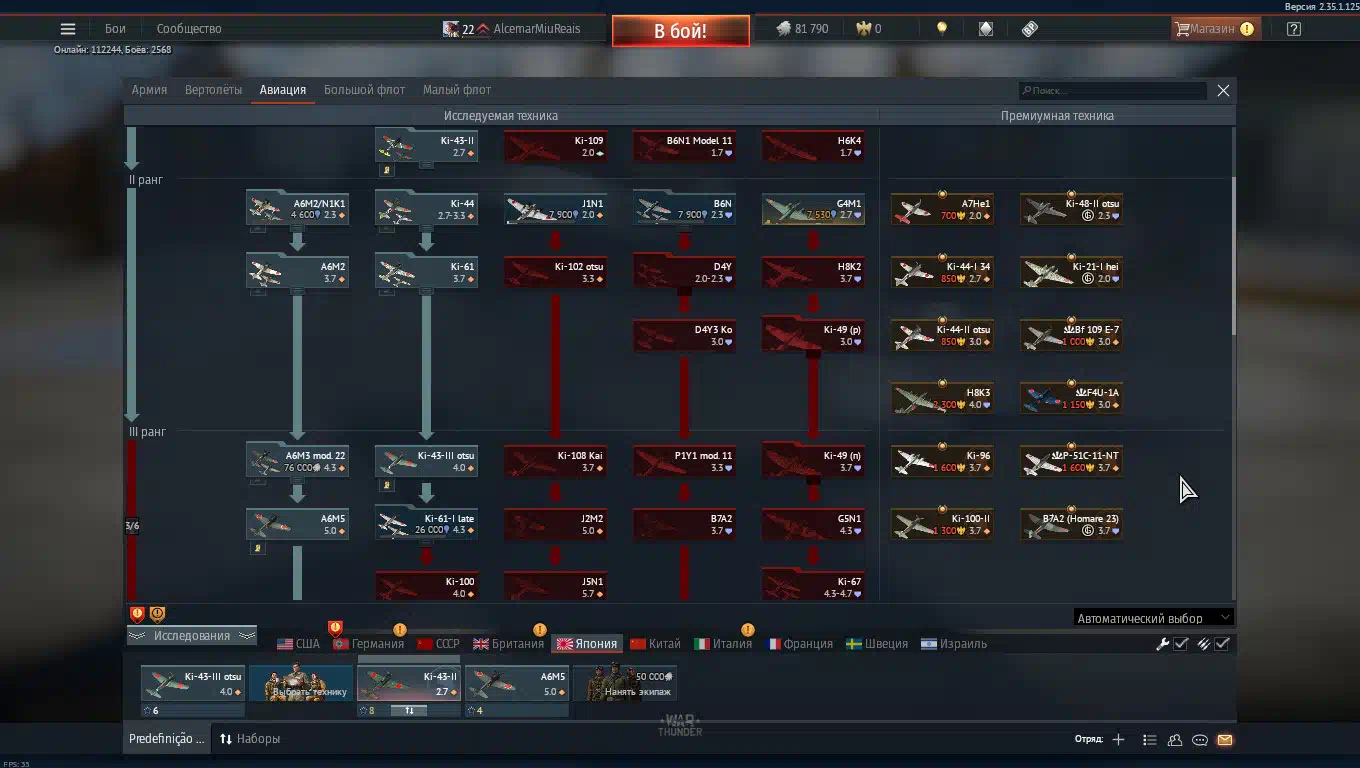Select the Италия nation
The width and height of the screenshot is (1360, 768).
click(723, 644)
